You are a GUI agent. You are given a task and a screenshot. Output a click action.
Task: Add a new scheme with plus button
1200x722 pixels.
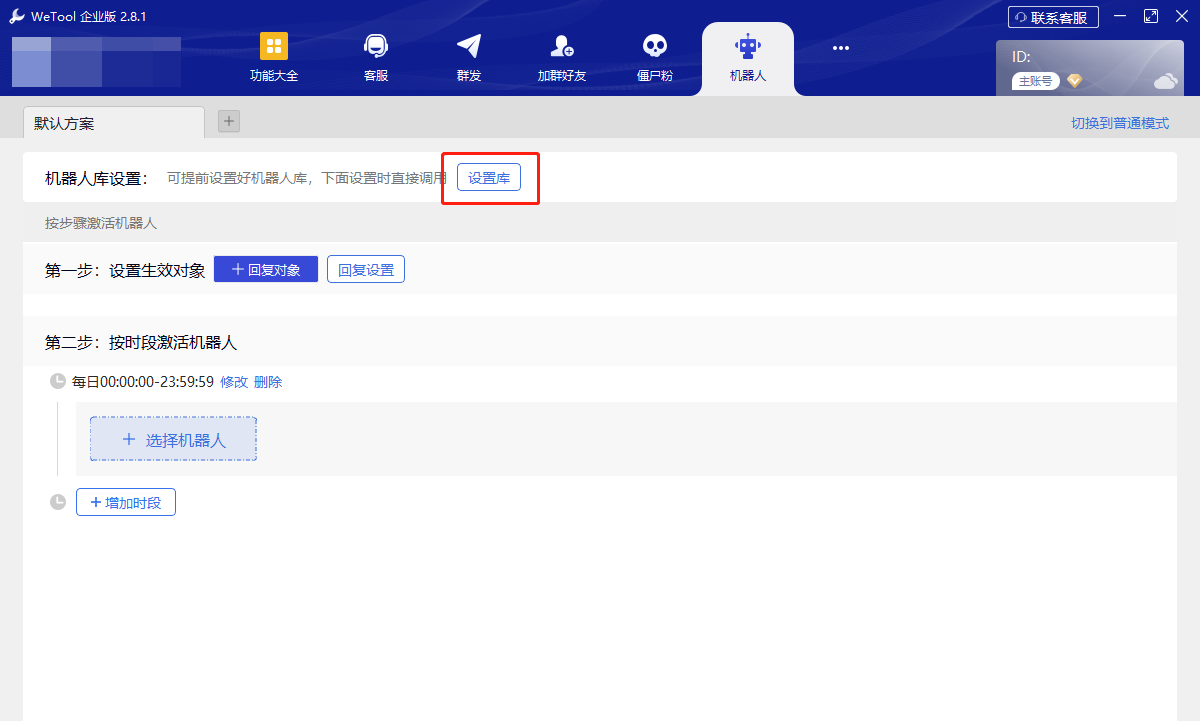coord(229,121)
